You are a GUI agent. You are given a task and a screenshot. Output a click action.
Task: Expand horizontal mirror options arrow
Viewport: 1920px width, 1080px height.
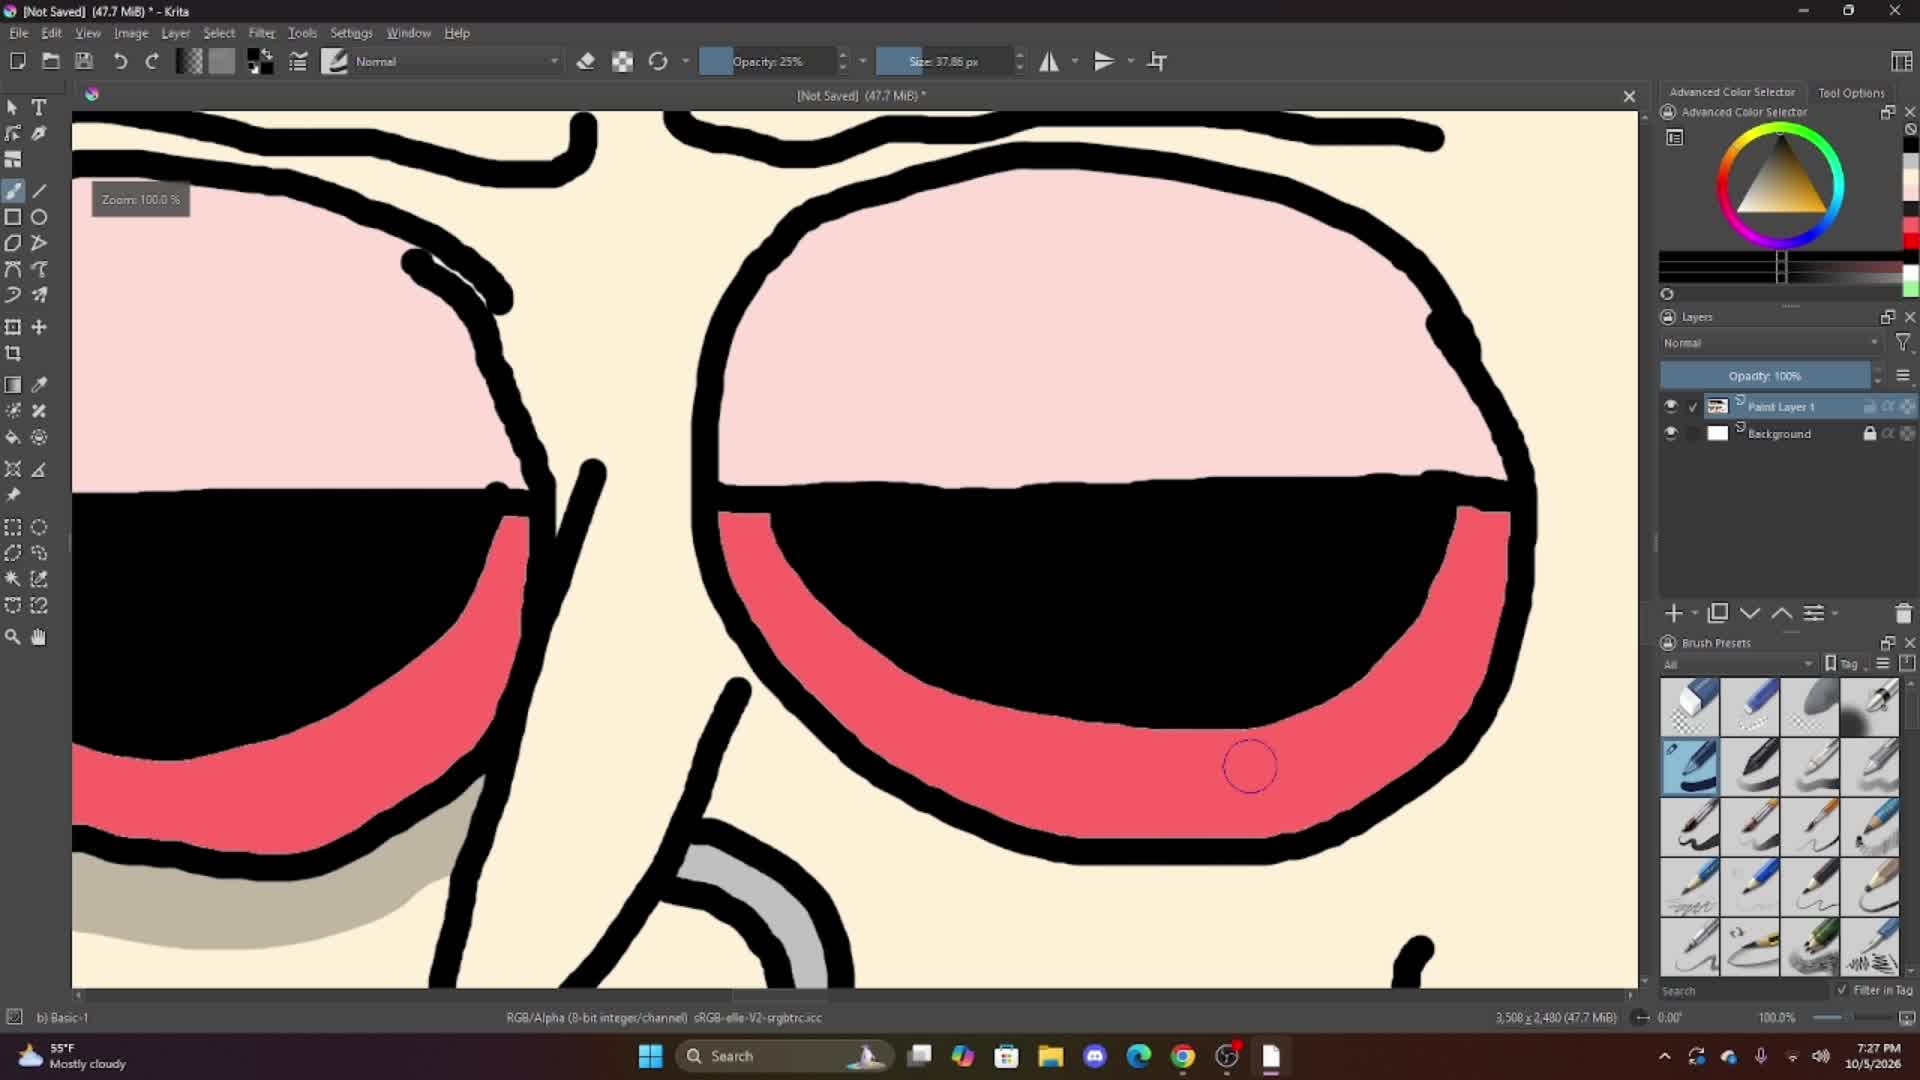pos(1075,61)
